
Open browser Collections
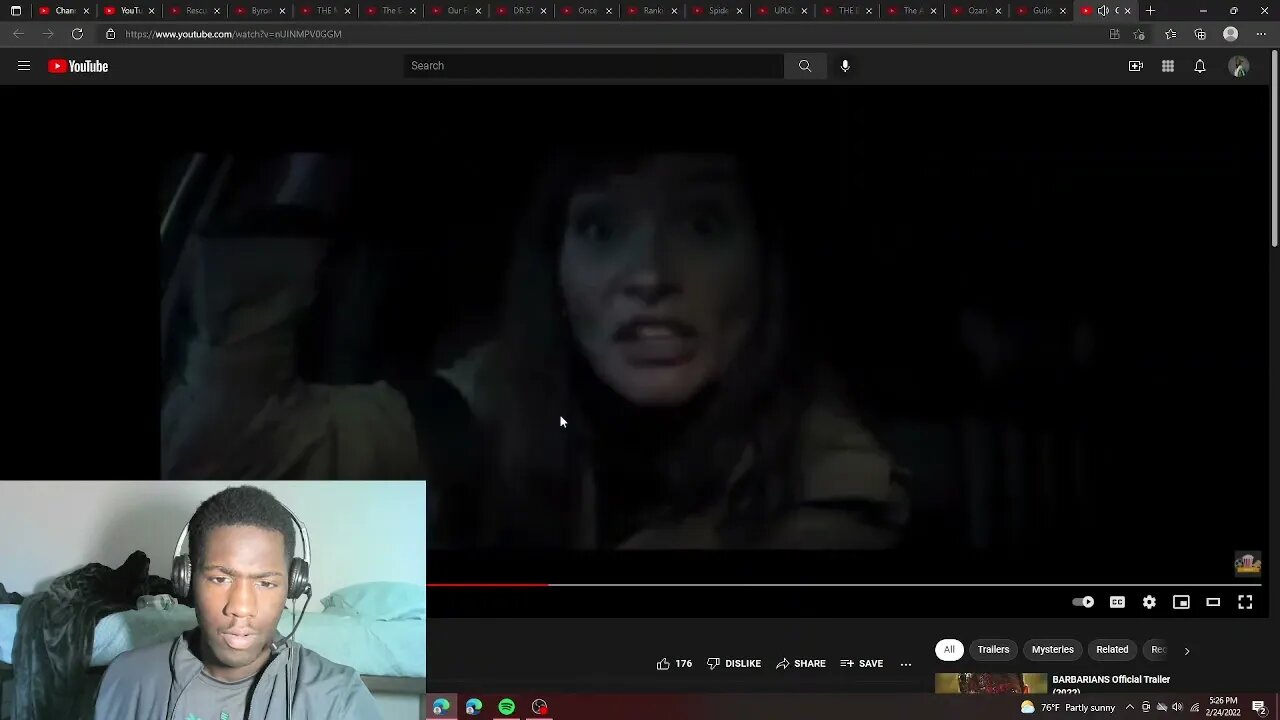point(1201,34)
